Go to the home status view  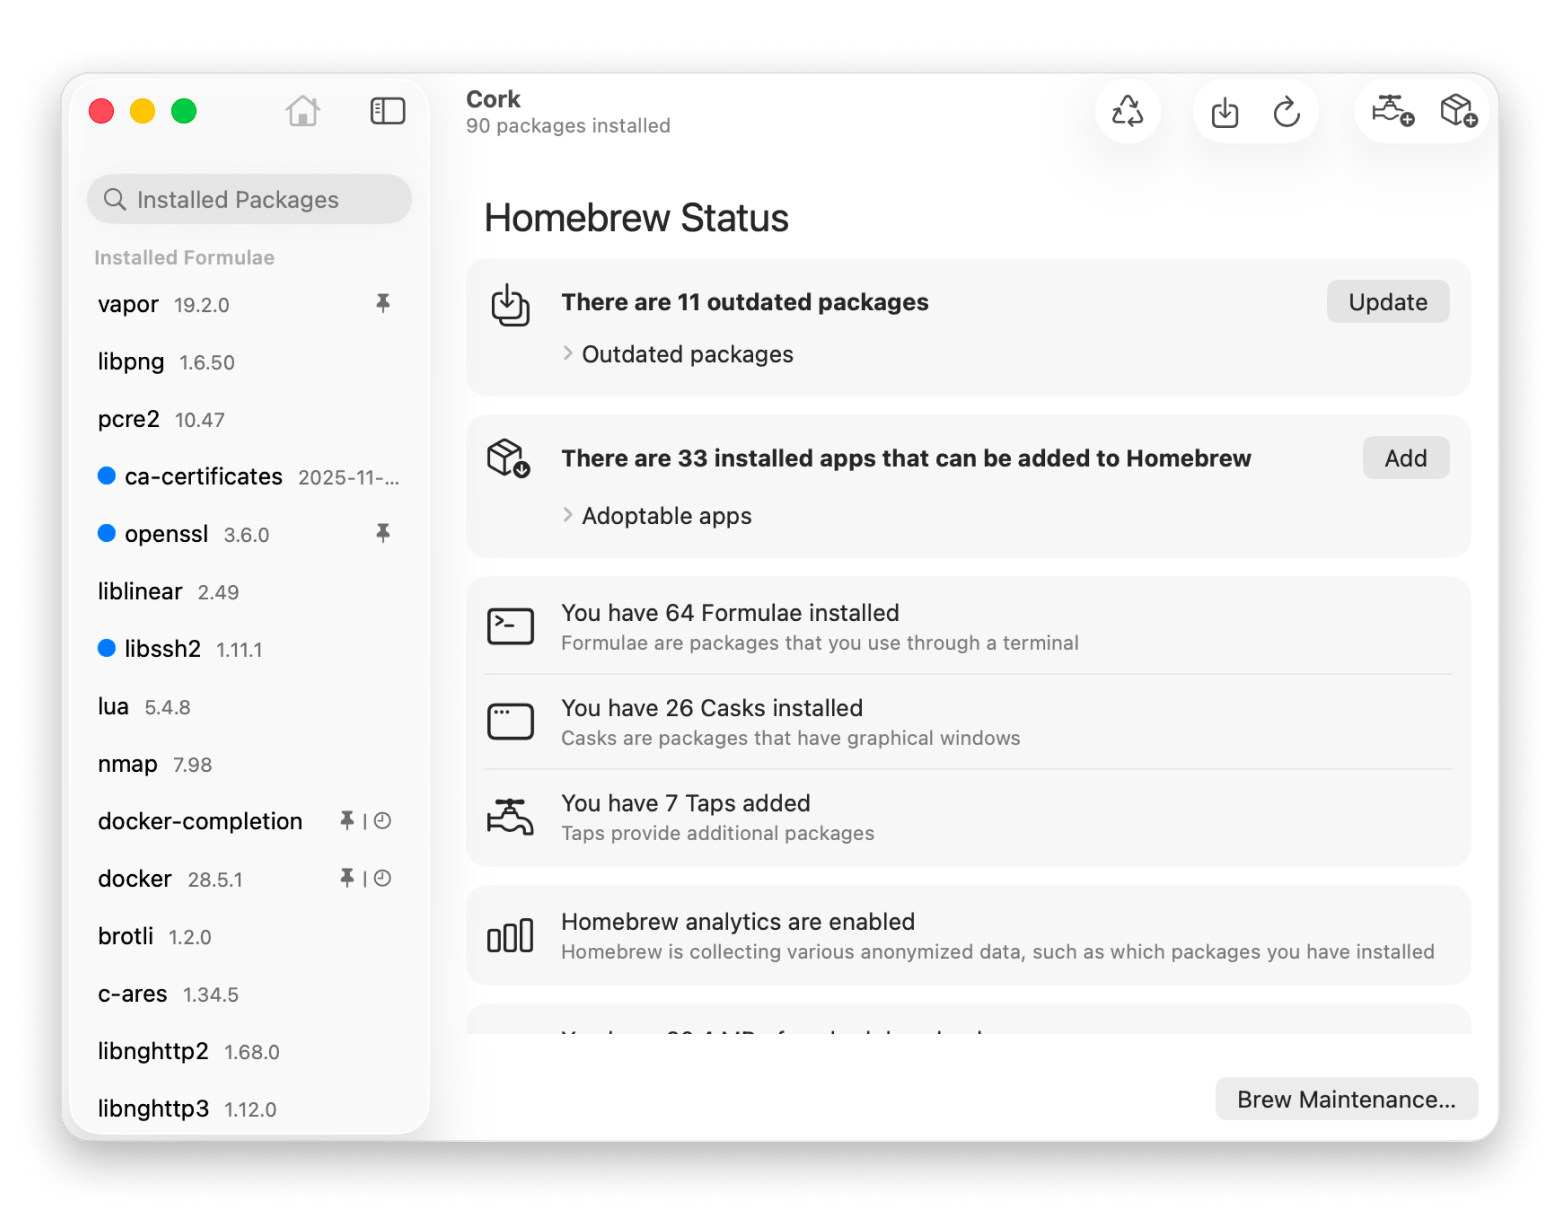[x=302, y=110]
